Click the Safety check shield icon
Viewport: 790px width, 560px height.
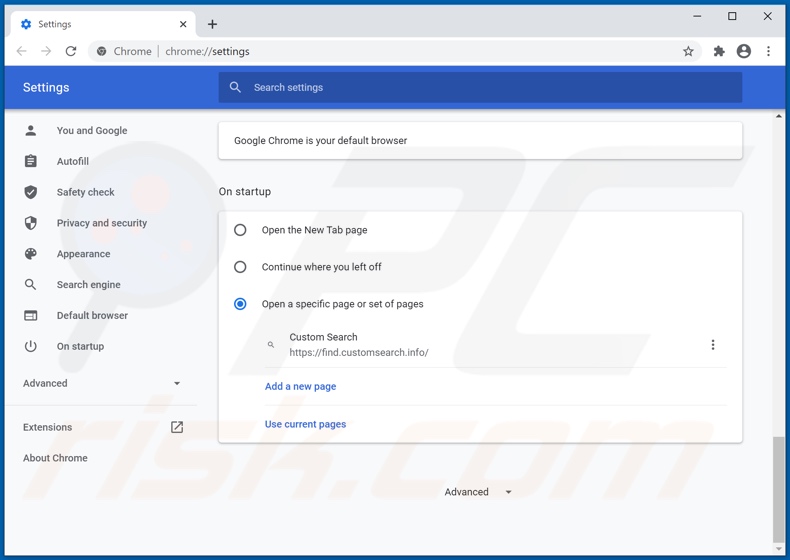coord(31,192)
